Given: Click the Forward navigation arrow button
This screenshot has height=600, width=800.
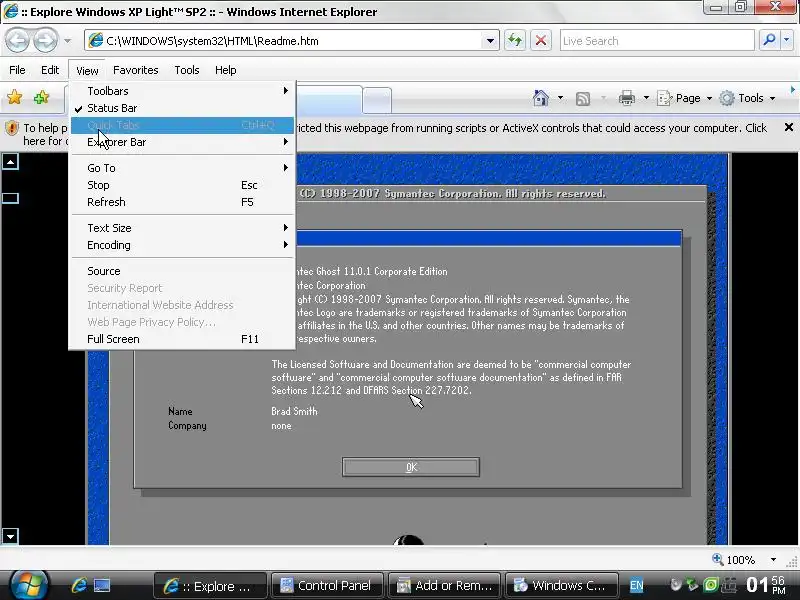Looking at the screenshot, I should point(45,41).
